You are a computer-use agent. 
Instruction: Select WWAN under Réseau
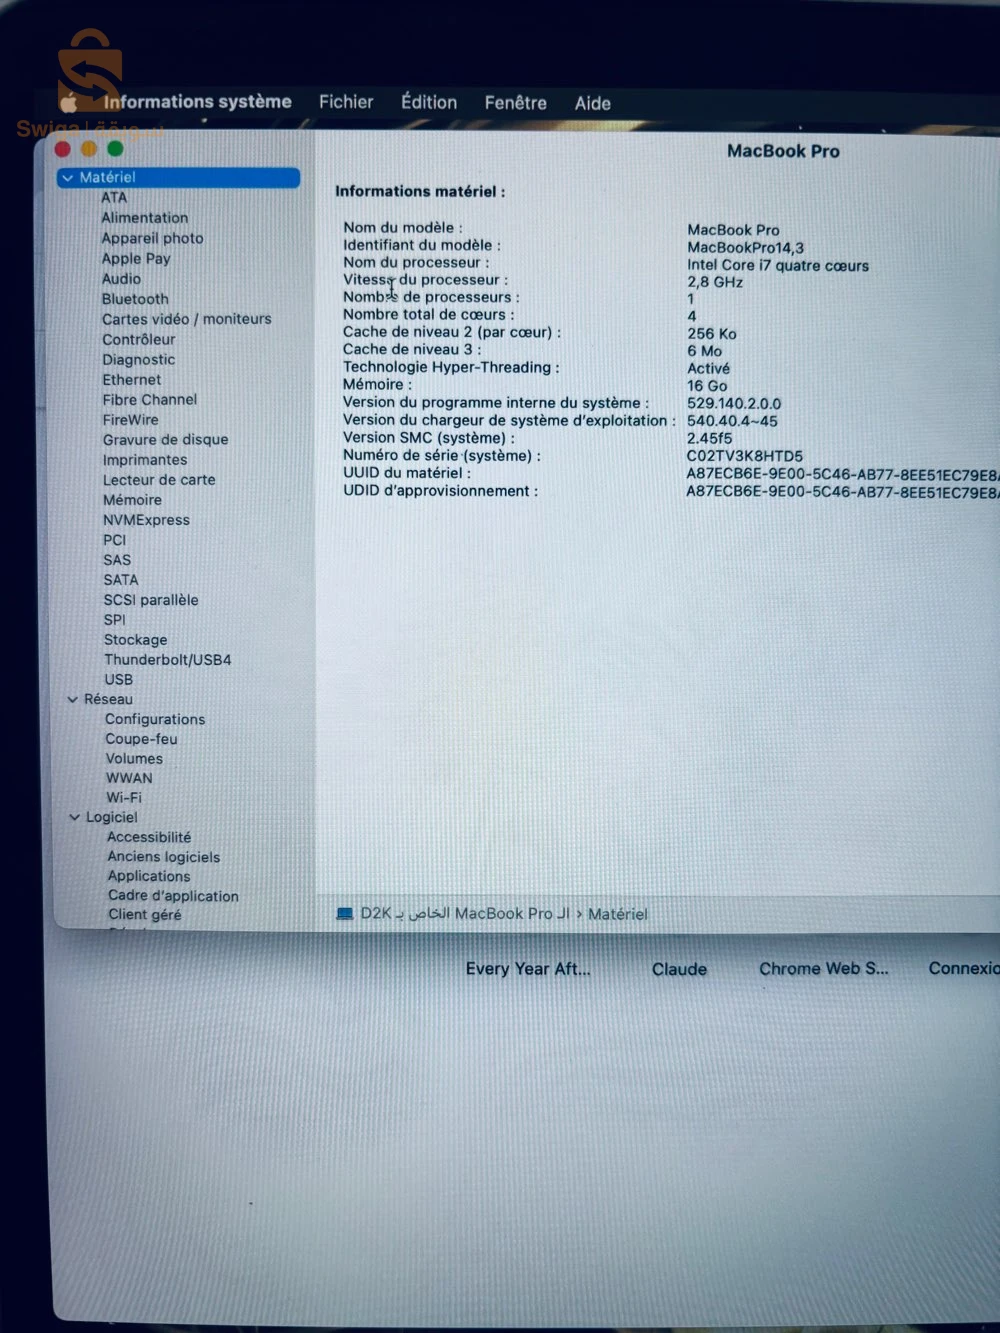pyautogui.click(x=130, y=778)
